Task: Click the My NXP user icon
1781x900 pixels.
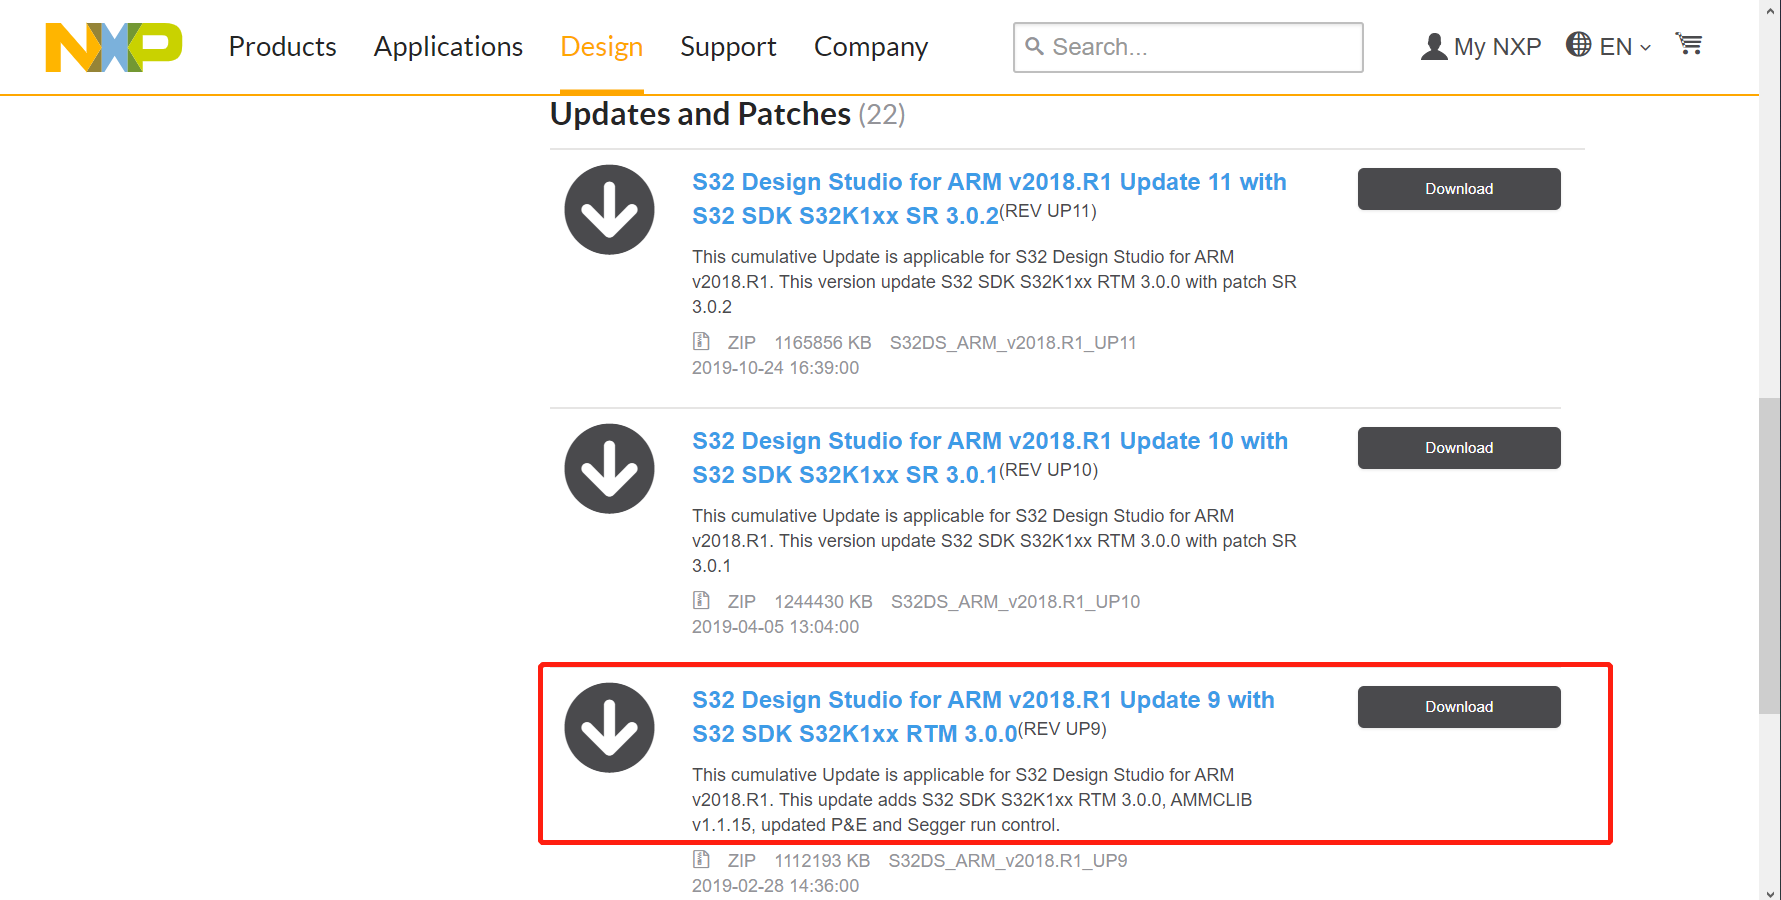Action: pyautogui.click(x=1434, y=47)
